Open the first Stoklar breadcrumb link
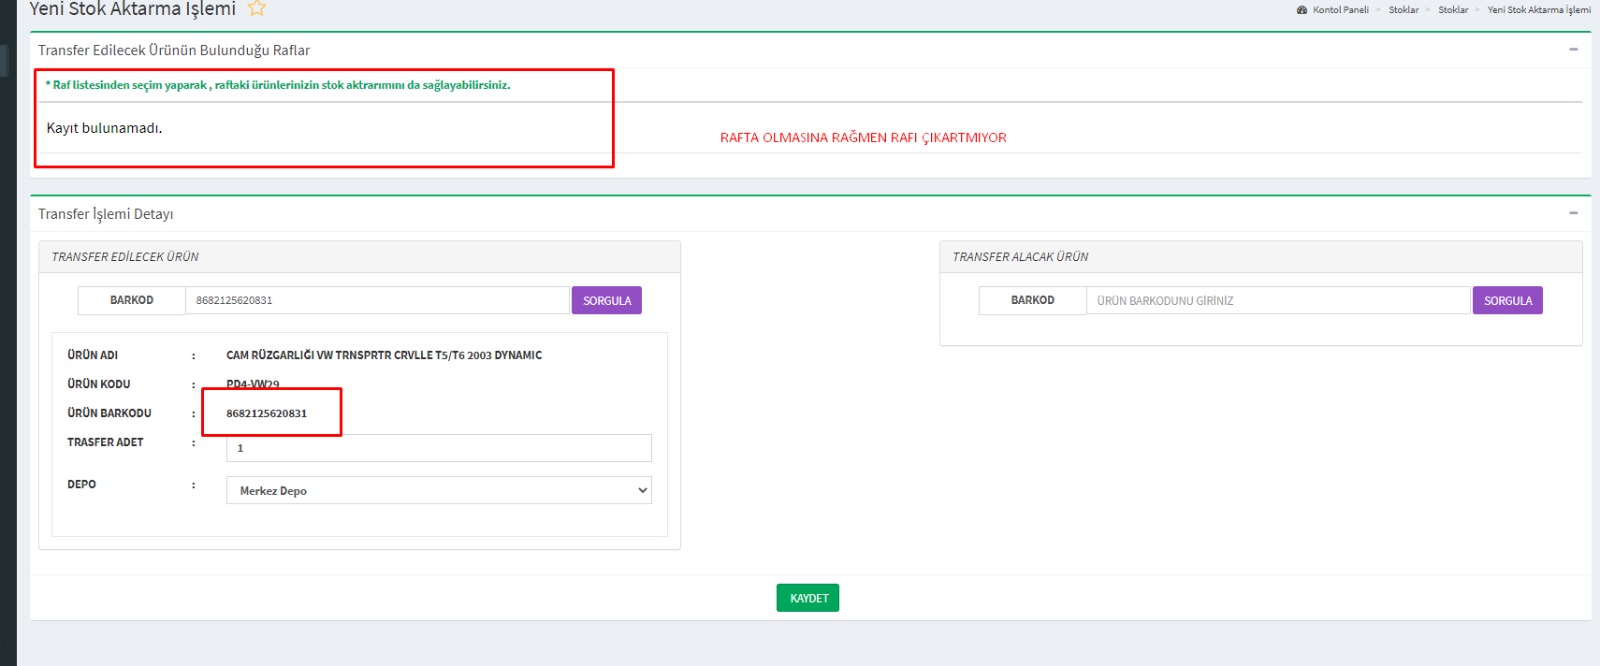Viewport: 1600px width, 666px height. [1403, 10]
